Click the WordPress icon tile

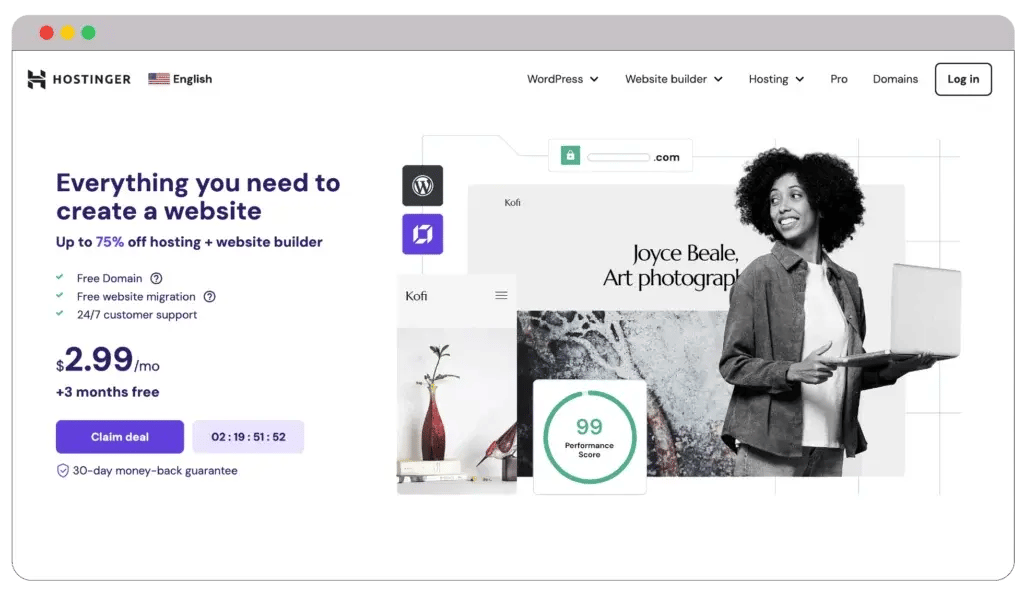click(x=422, y=186)
